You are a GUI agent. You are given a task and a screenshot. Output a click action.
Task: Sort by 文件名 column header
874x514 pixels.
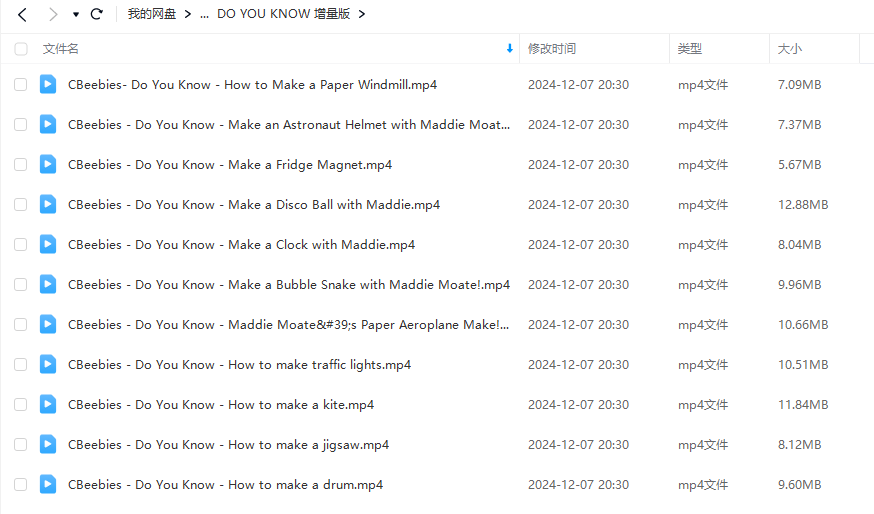(x=61, y=49)
